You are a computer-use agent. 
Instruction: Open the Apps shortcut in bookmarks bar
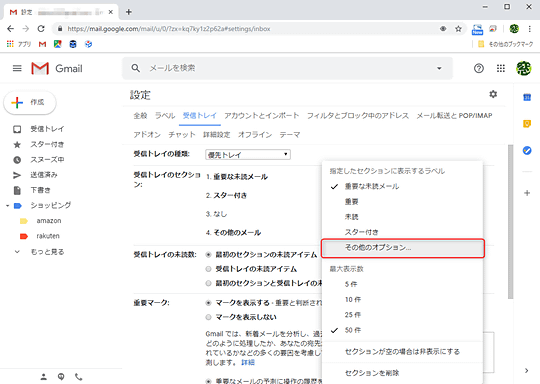click(x=19, y=44)
